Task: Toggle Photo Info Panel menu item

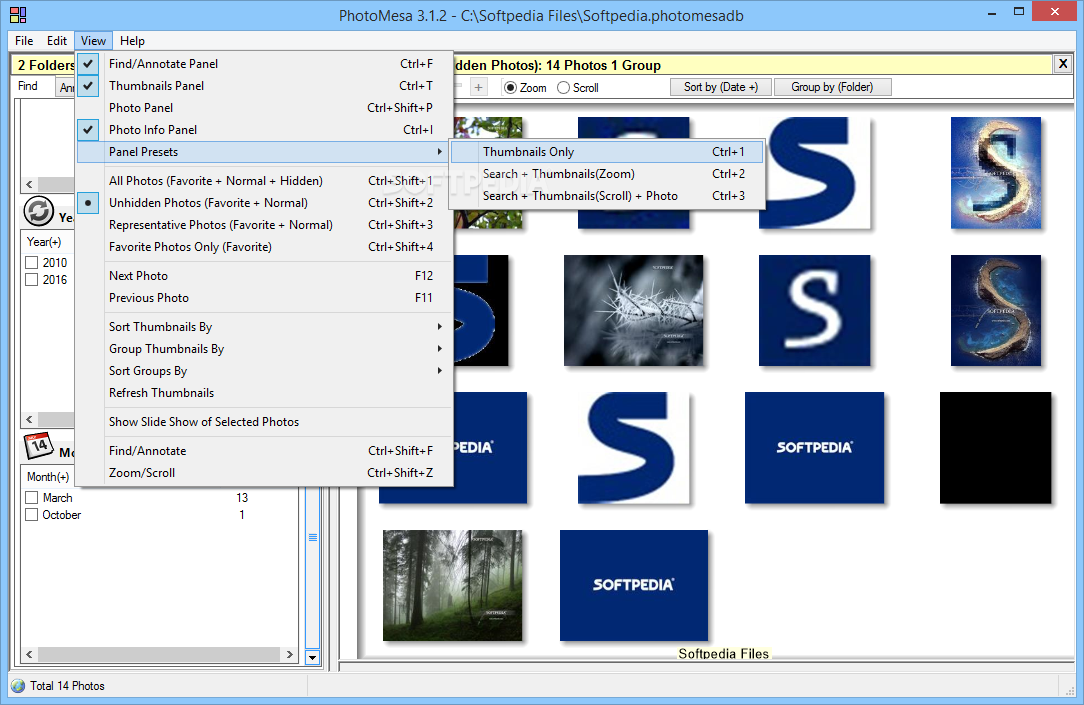Action: point(264,130)
